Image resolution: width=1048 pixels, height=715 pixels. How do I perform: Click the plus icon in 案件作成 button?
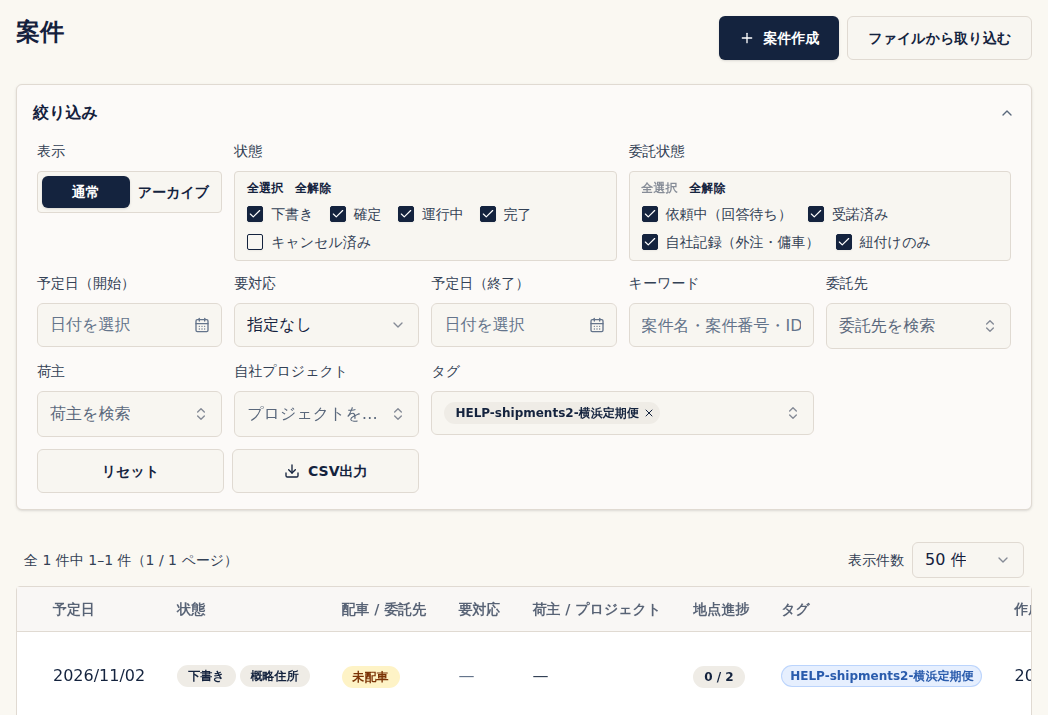click(747, 39)
